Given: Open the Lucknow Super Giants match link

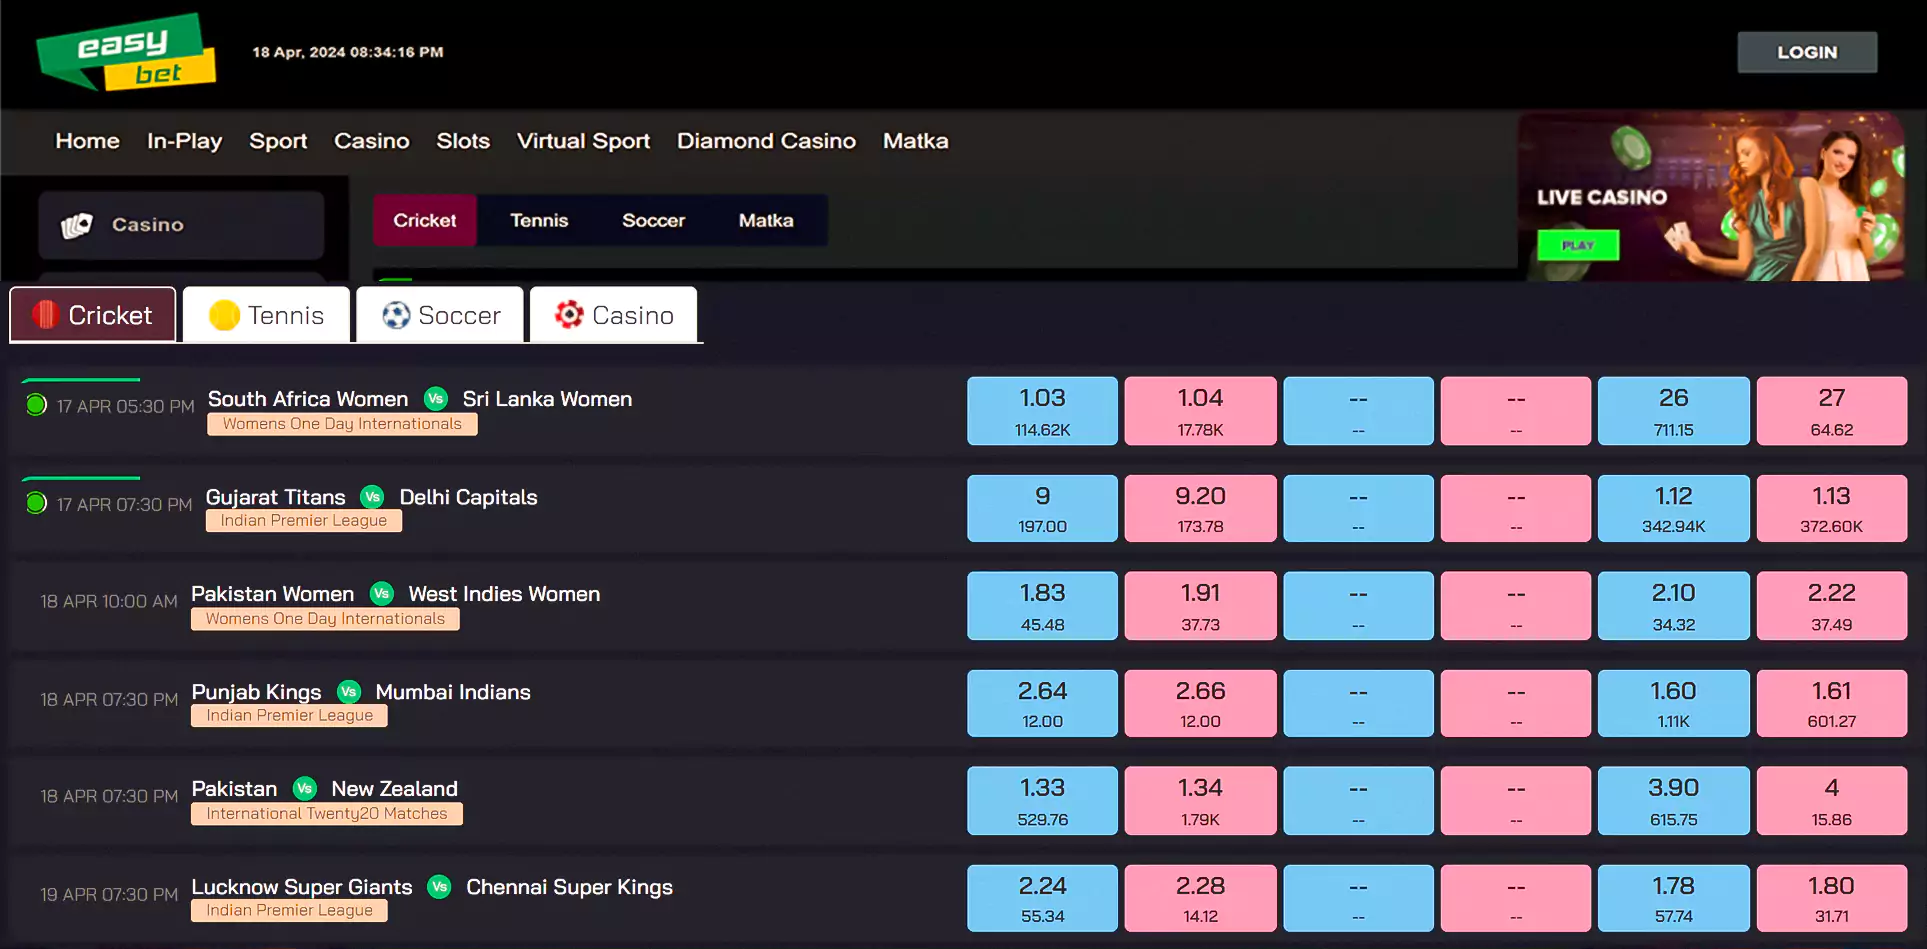Looking at the screenshot, I should 301,887.
